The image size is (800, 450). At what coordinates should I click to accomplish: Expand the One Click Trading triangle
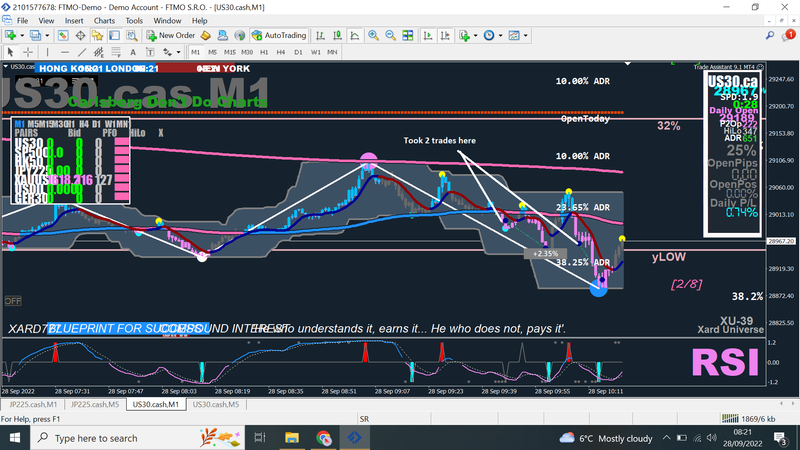coord(6,66)
